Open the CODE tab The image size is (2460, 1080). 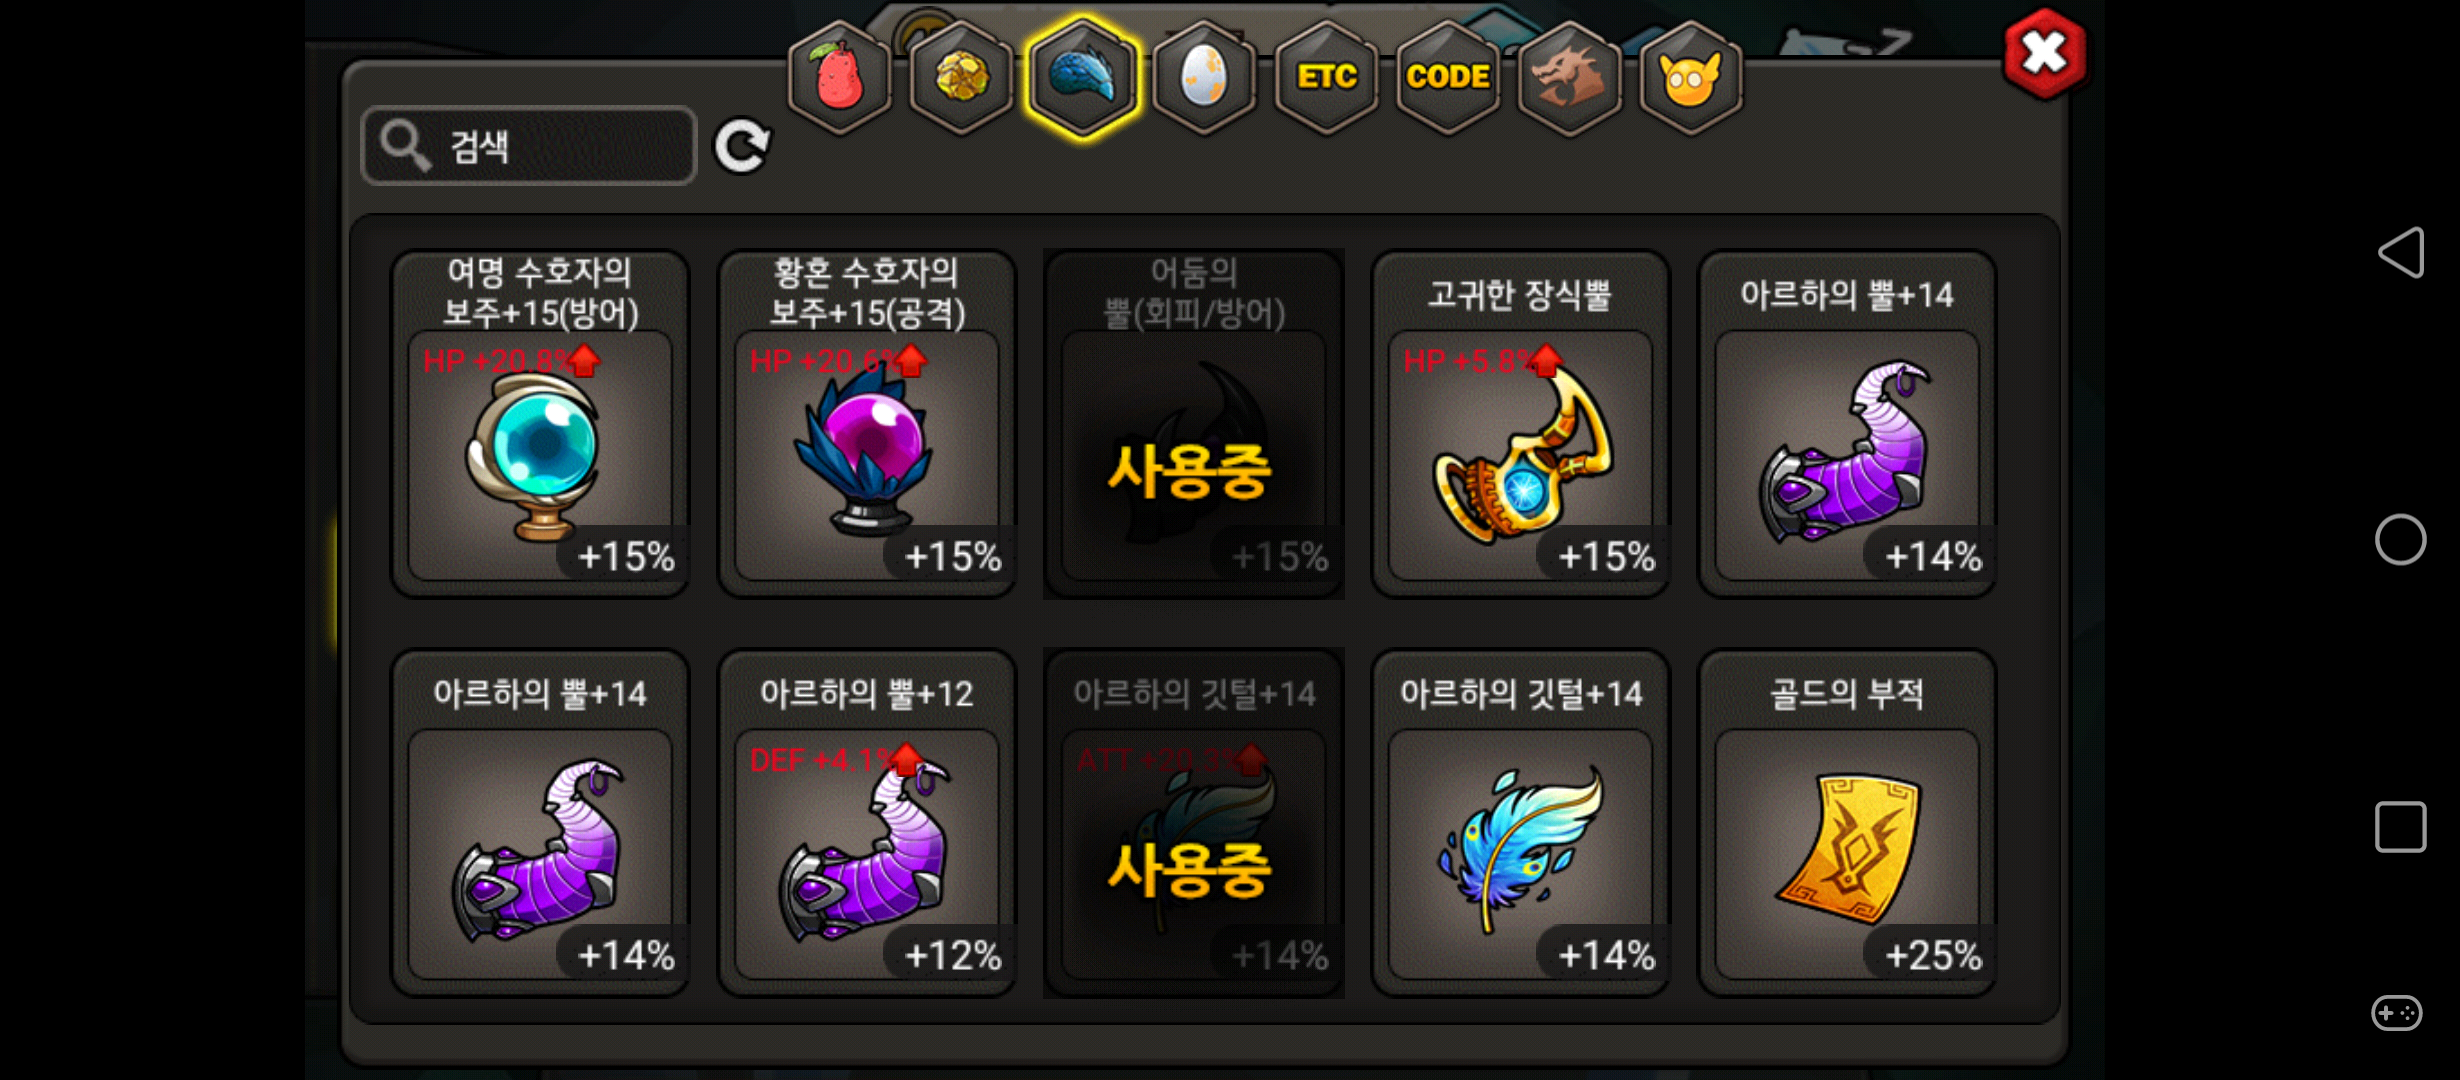[1448, 78]
